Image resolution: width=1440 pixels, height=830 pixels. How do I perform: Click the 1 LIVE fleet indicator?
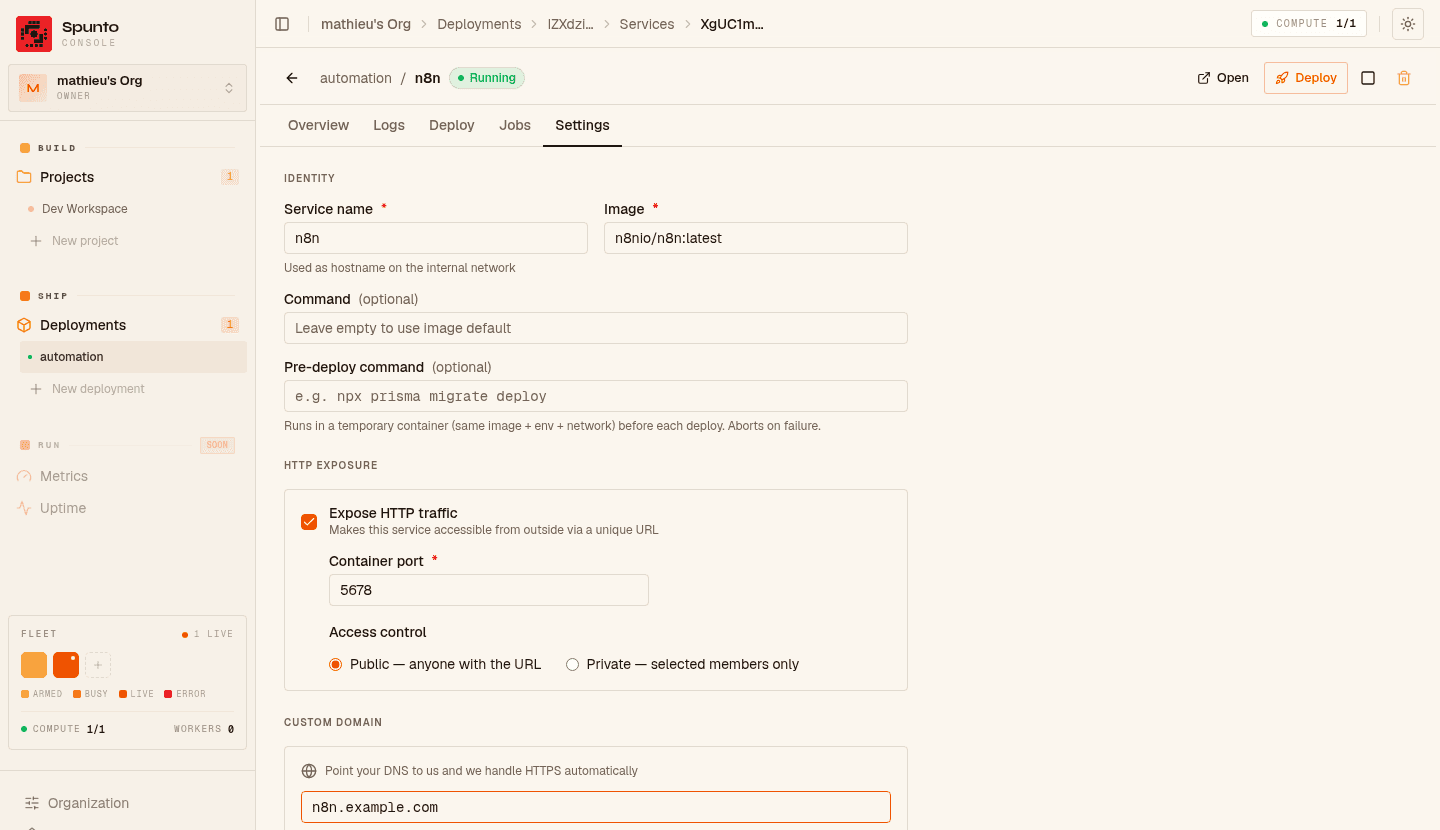208,634
